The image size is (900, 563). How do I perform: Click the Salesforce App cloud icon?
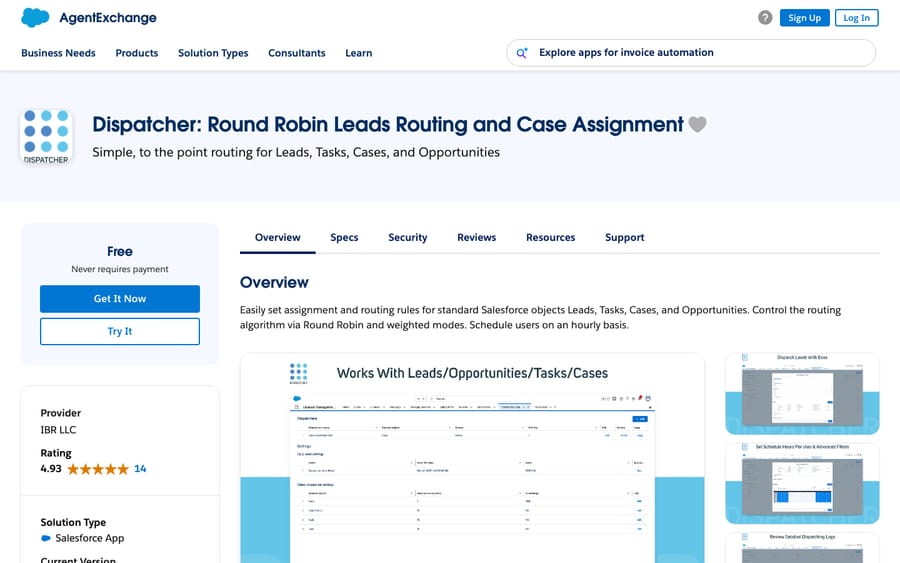tap(46, 538)
